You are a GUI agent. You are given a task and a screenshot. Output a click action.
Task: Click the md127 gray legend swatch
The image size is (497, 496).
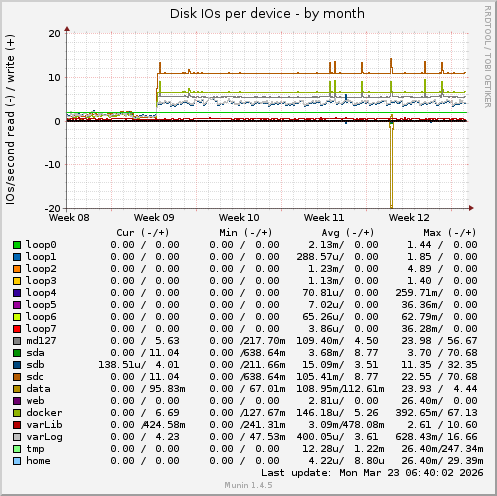(x=17, y=341)
